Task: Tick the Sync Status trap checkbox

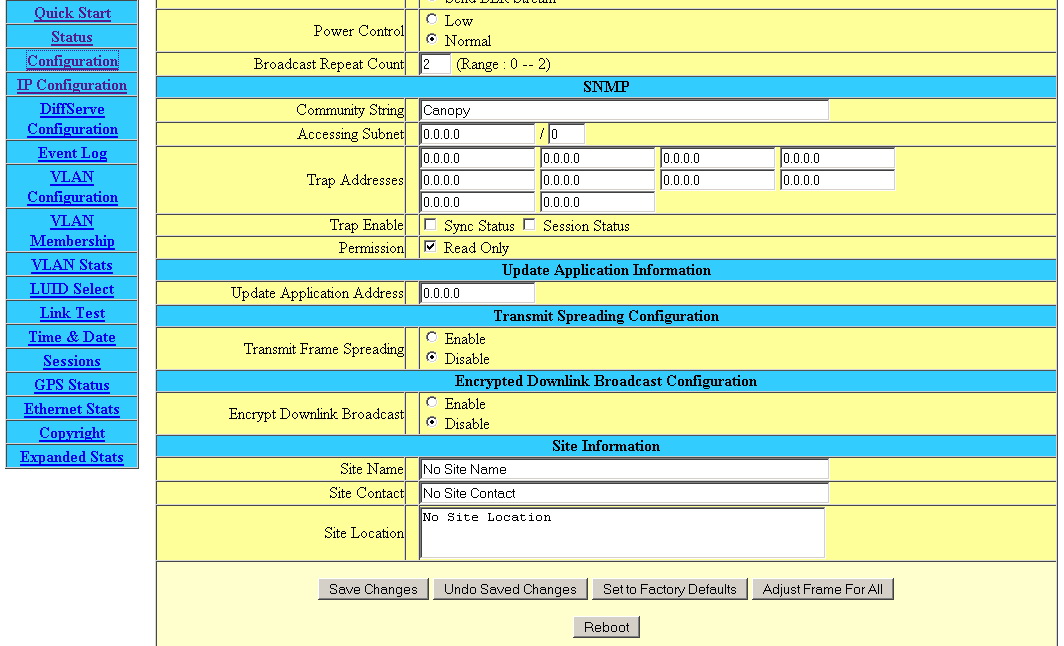Action: tap(430, 225)
